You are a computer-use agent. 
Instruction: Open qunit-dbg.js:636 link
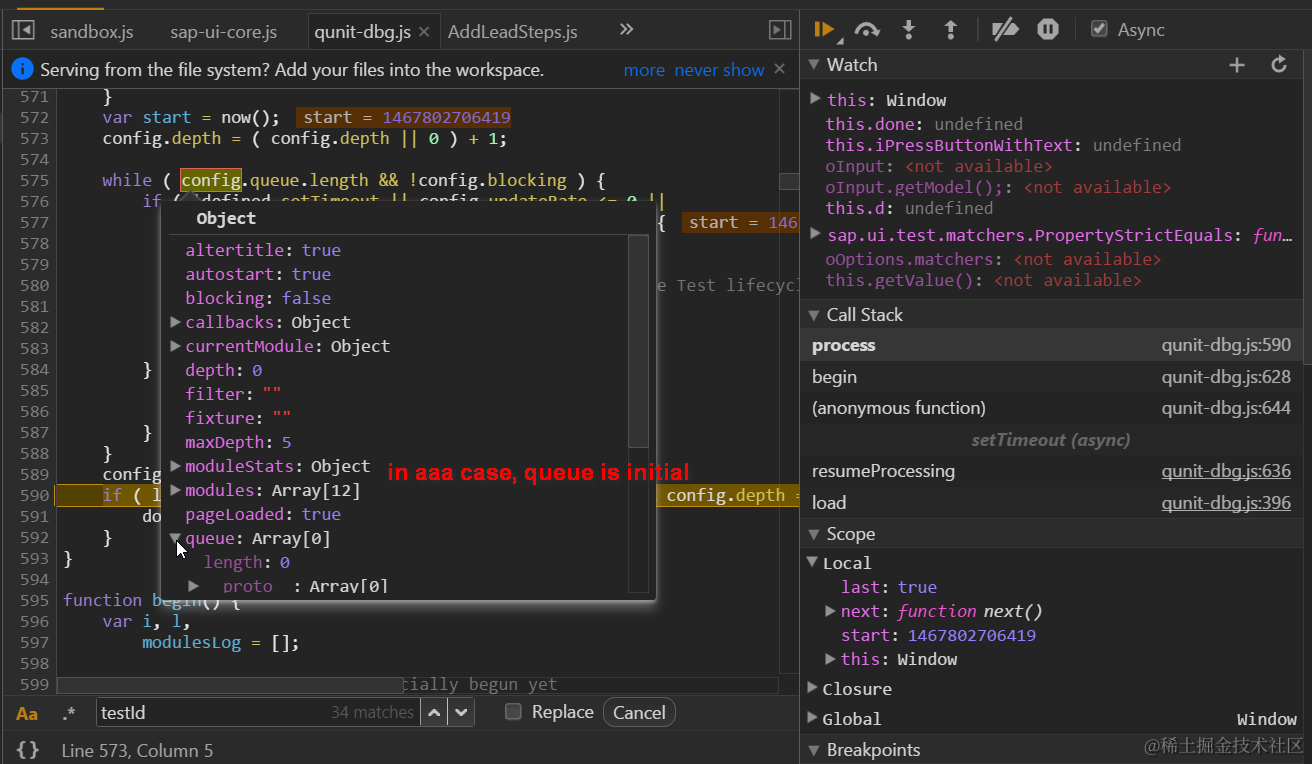tap(1226, 471)
